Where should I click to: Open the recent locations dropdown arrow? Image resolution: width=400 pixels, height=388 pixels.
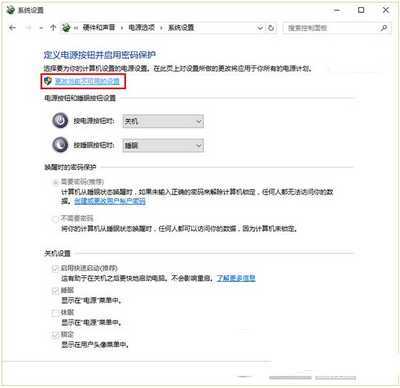(x=41, y=28)
